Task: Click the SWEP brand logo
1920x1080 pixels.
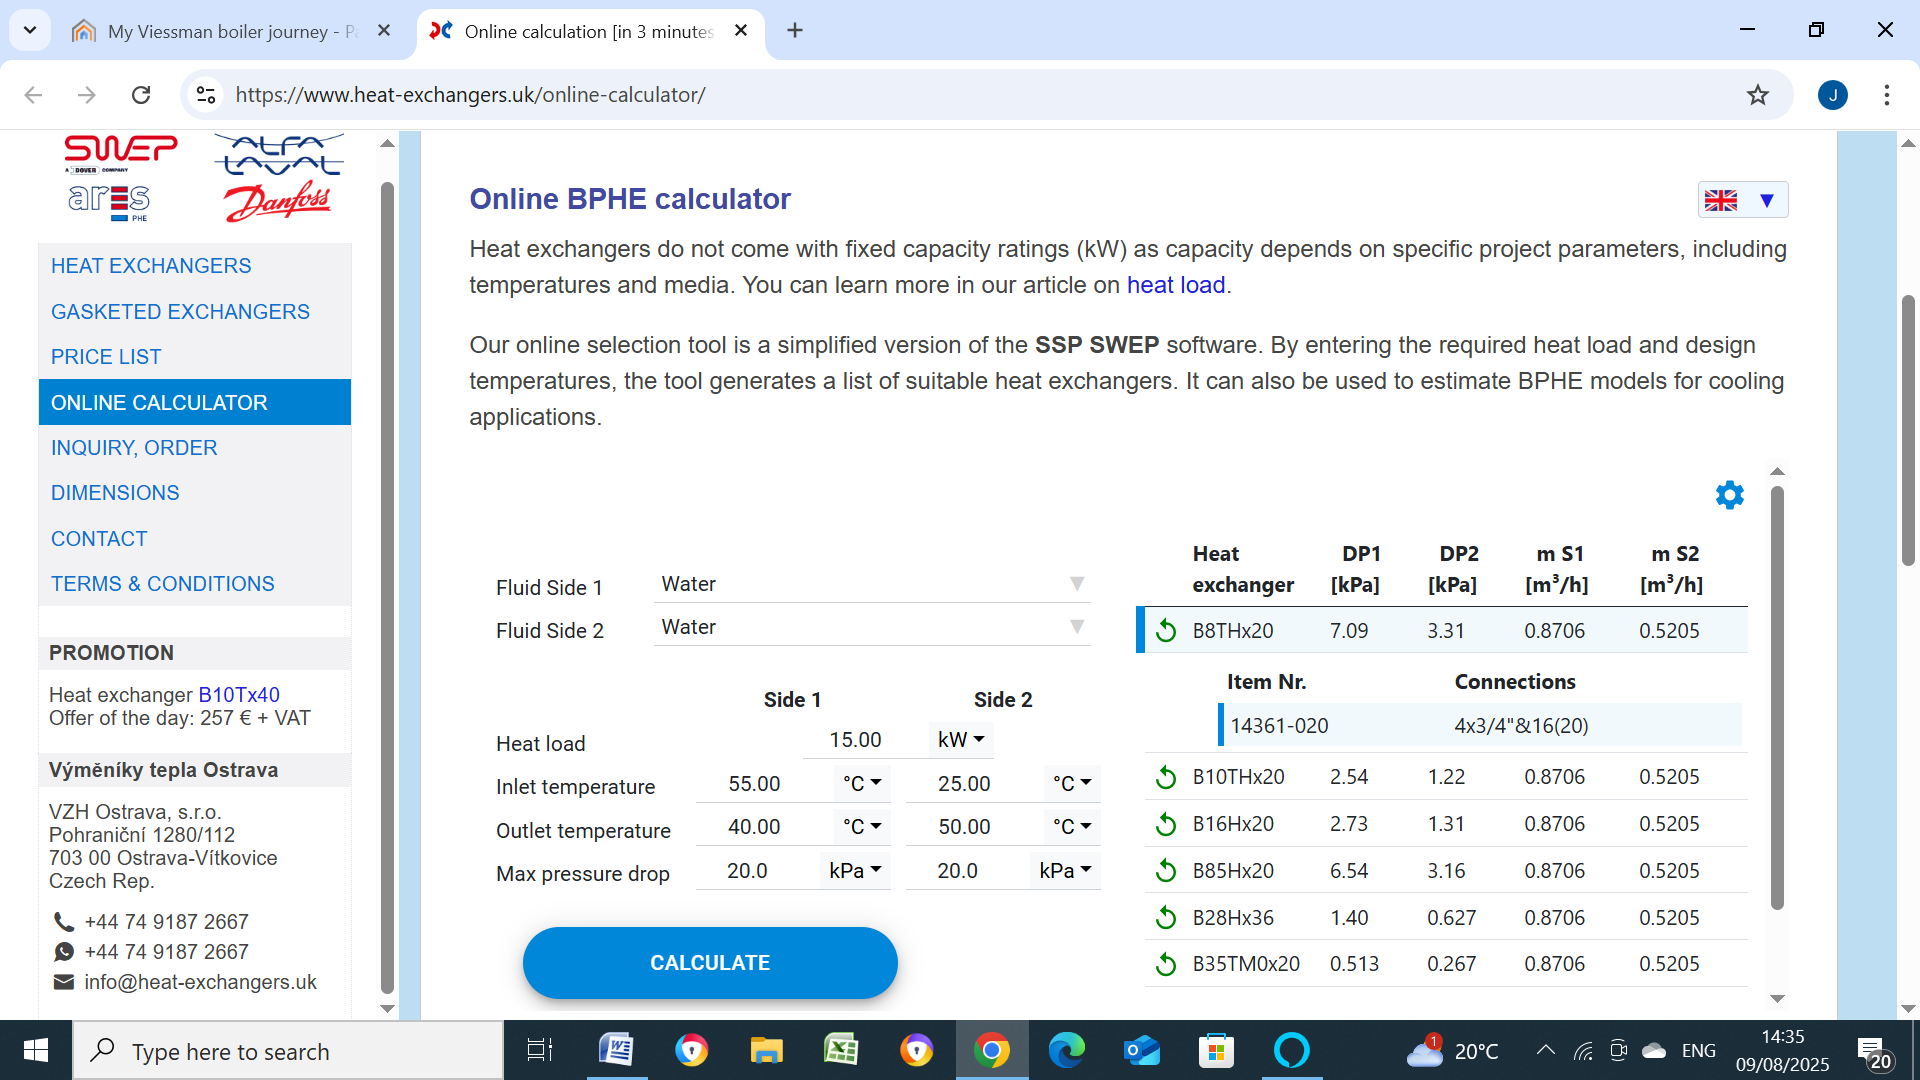Action: click(x=121, y=150)
